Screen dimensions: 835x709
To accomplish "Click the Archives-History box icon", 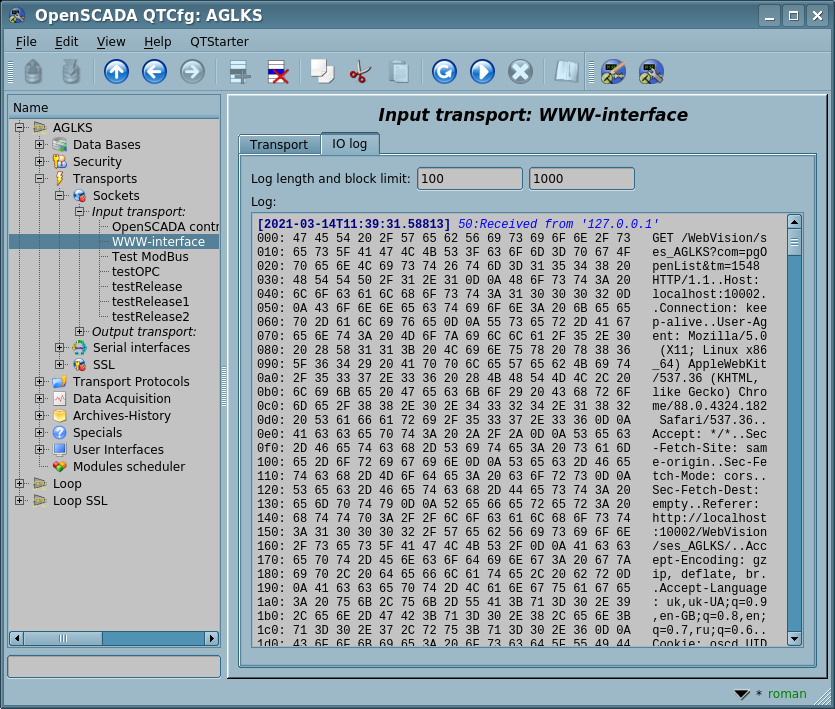I will pos(60,415).
